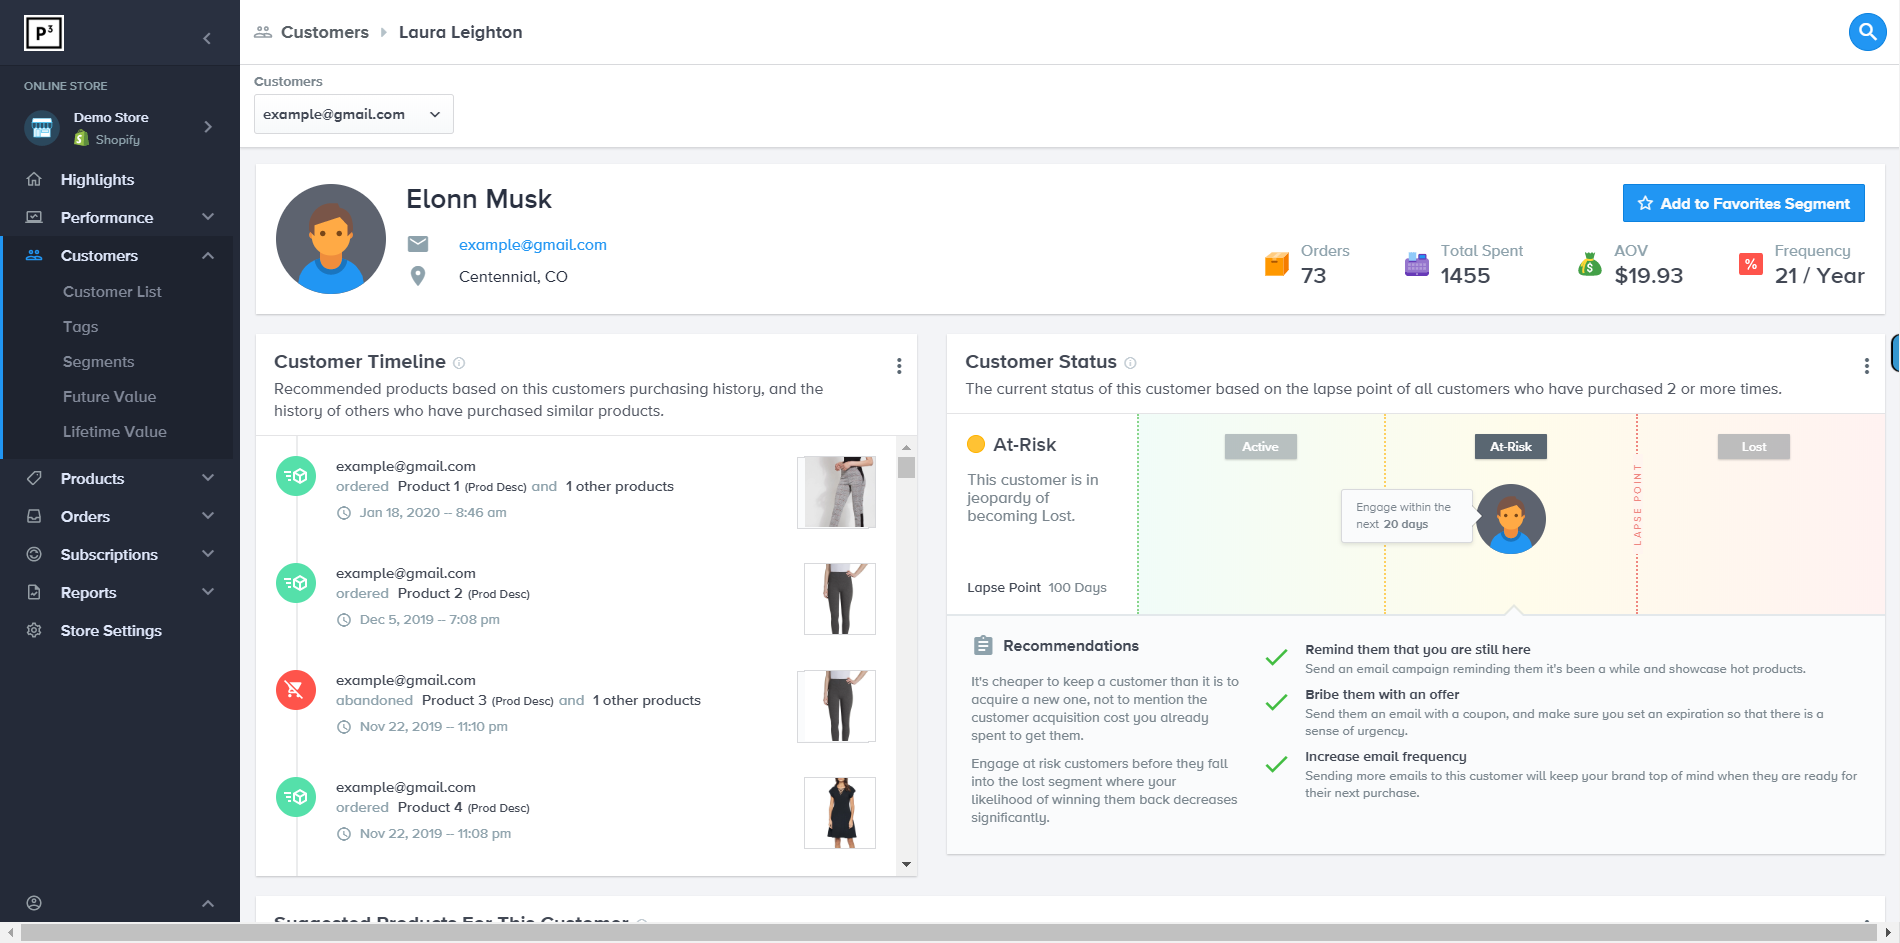Viewport: 1900px width, 943px height.
Task: Click the At-Risk marker on lapse timeline
Action: pos(1510,447)
